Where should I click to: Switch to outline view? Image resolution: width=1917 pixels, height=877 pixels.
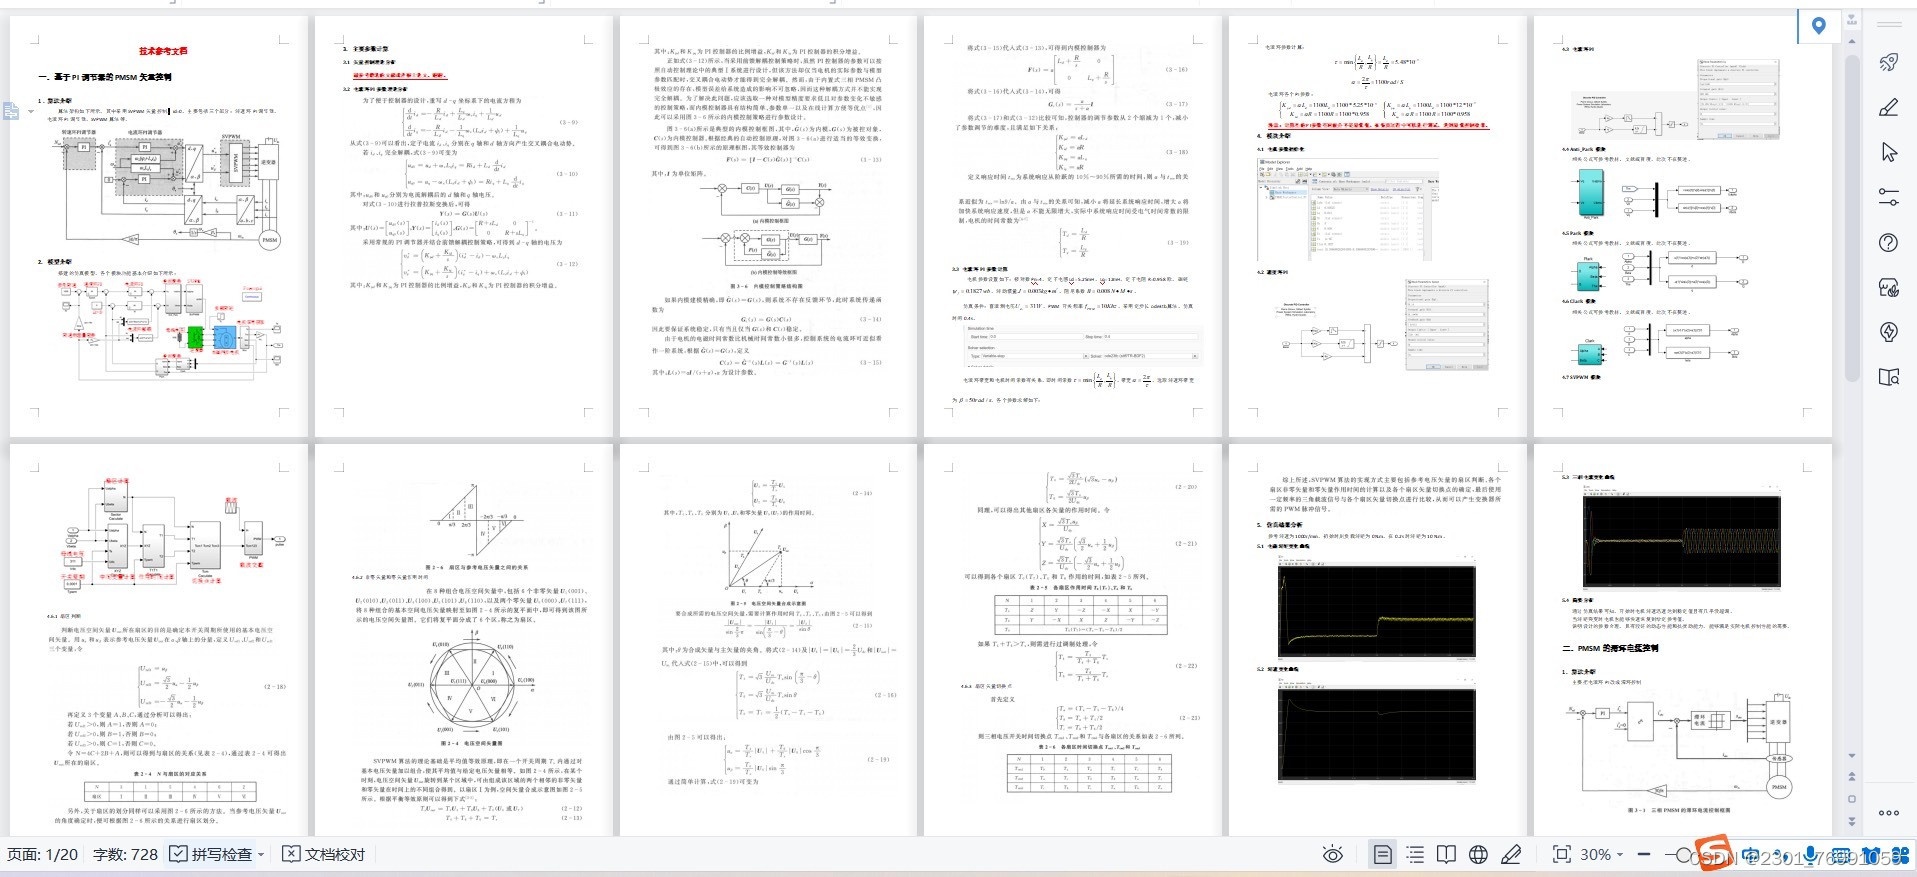coord(1415,854)
